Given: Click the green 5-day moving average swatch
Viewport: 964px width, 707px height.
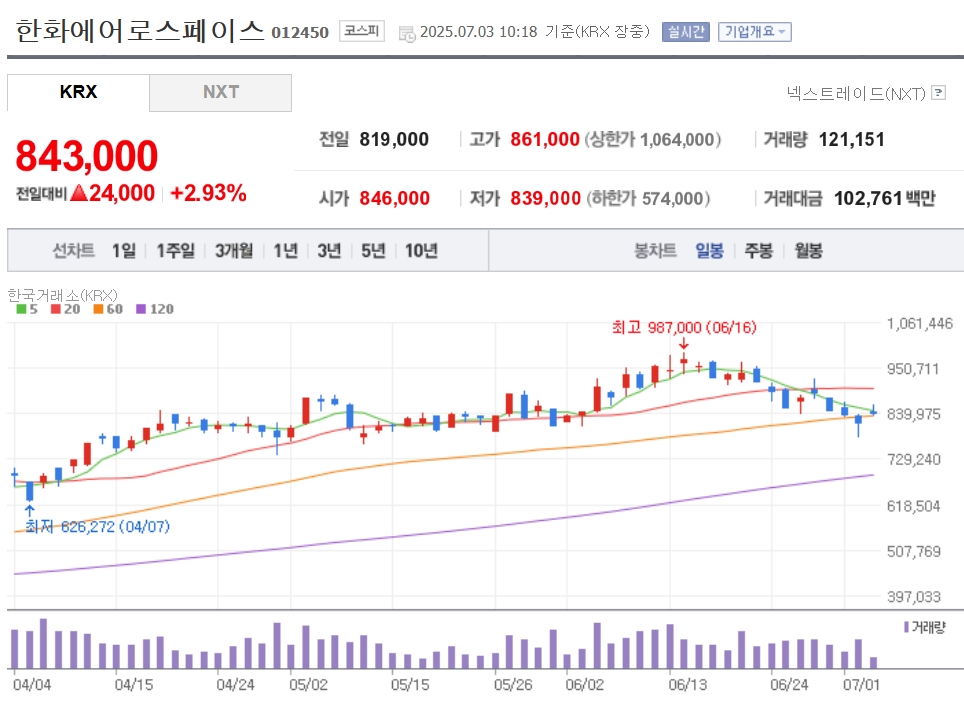Looking at the screenshot, I should [21, 309].
